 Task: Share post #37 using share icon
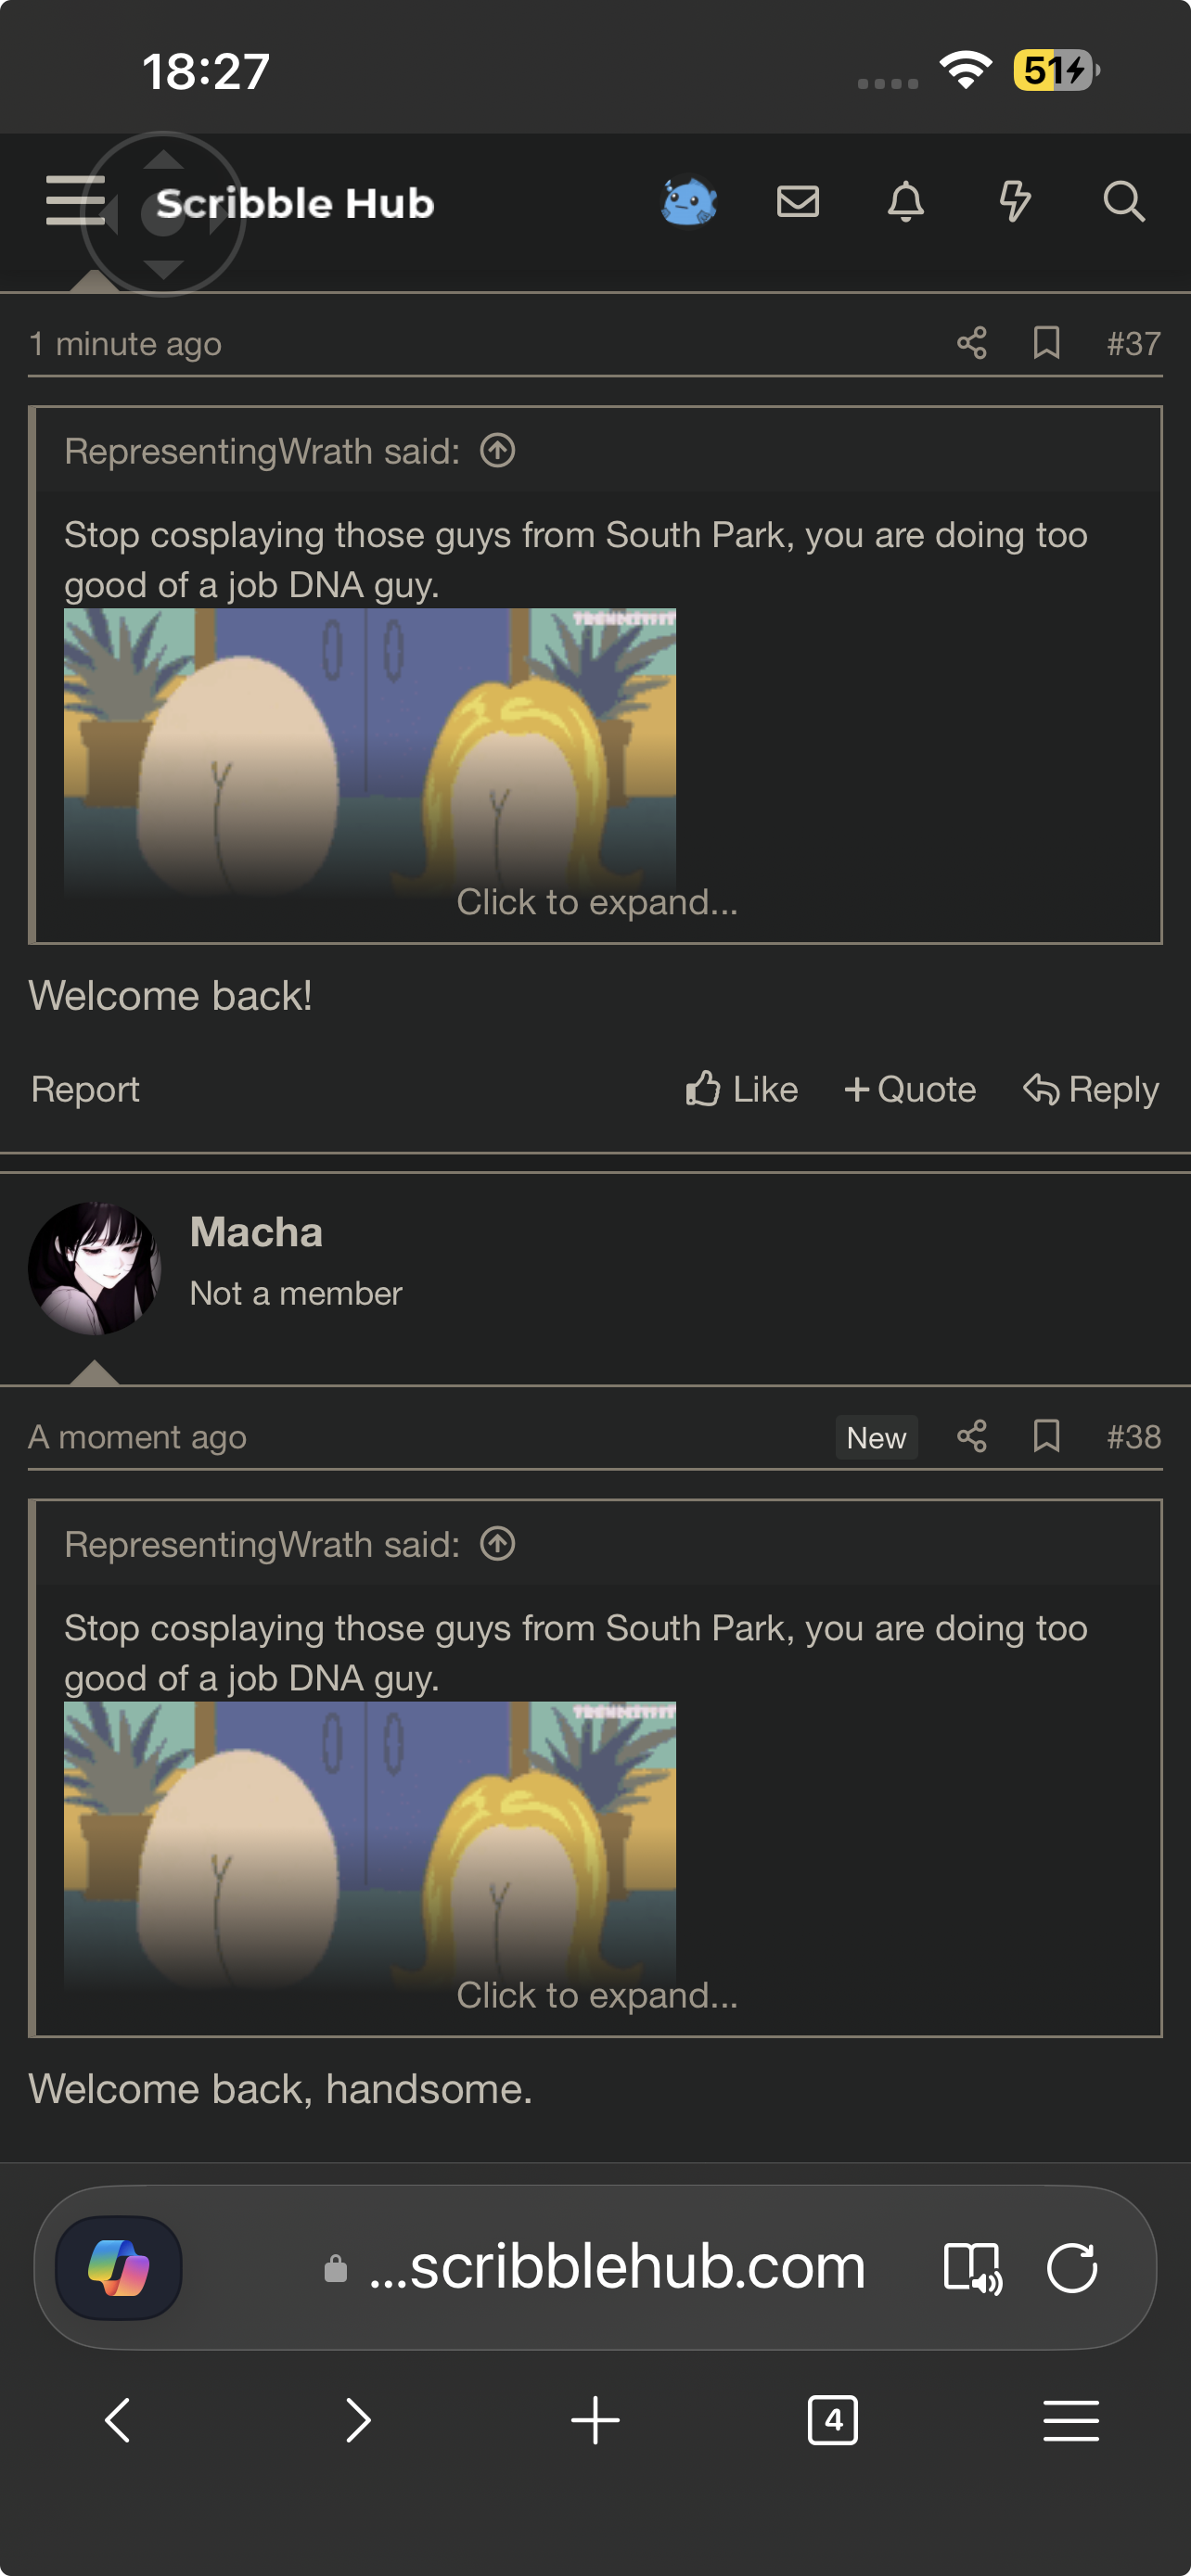click(971, 343)
